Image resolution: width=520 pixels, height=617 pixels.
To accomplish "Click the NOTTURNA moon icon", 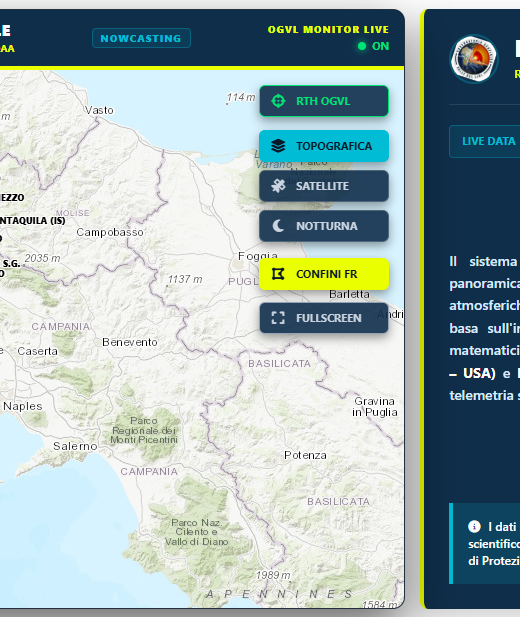I will pyautogui.click(x=278, y=226).
